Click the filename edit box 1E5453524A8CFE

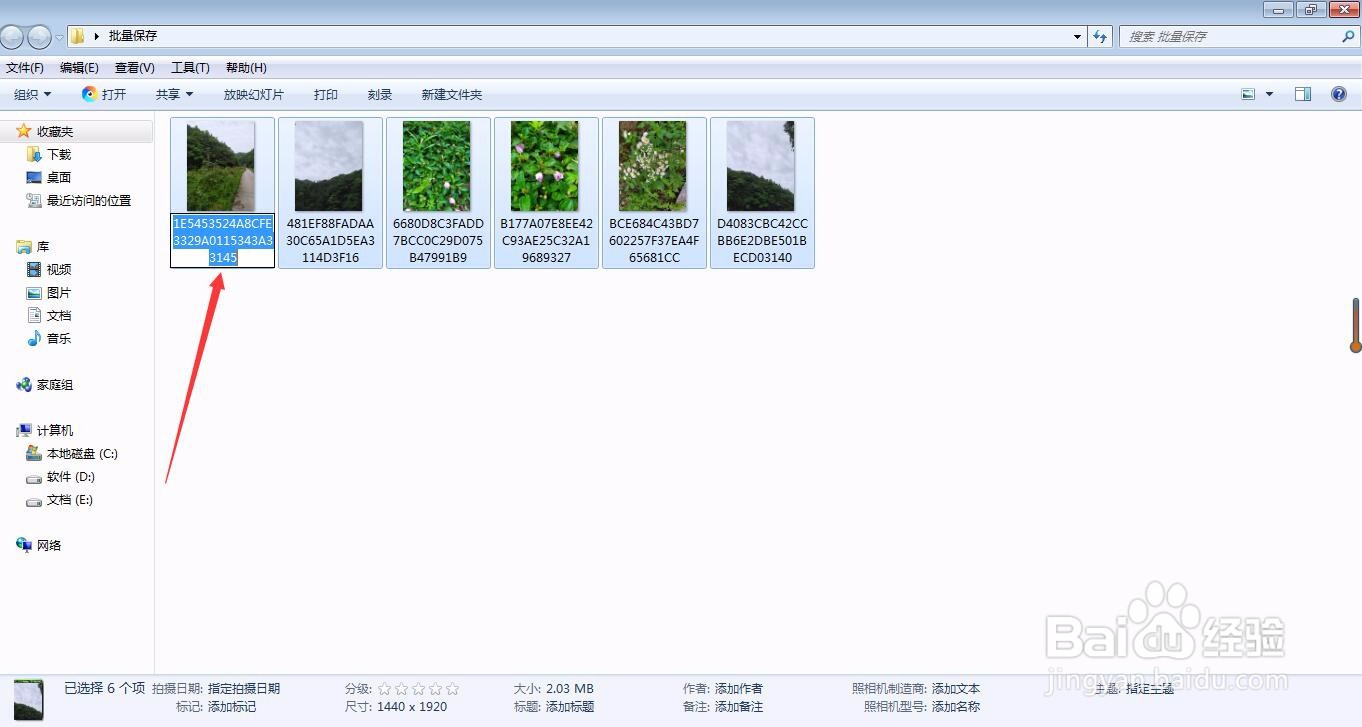coord(222,240)
